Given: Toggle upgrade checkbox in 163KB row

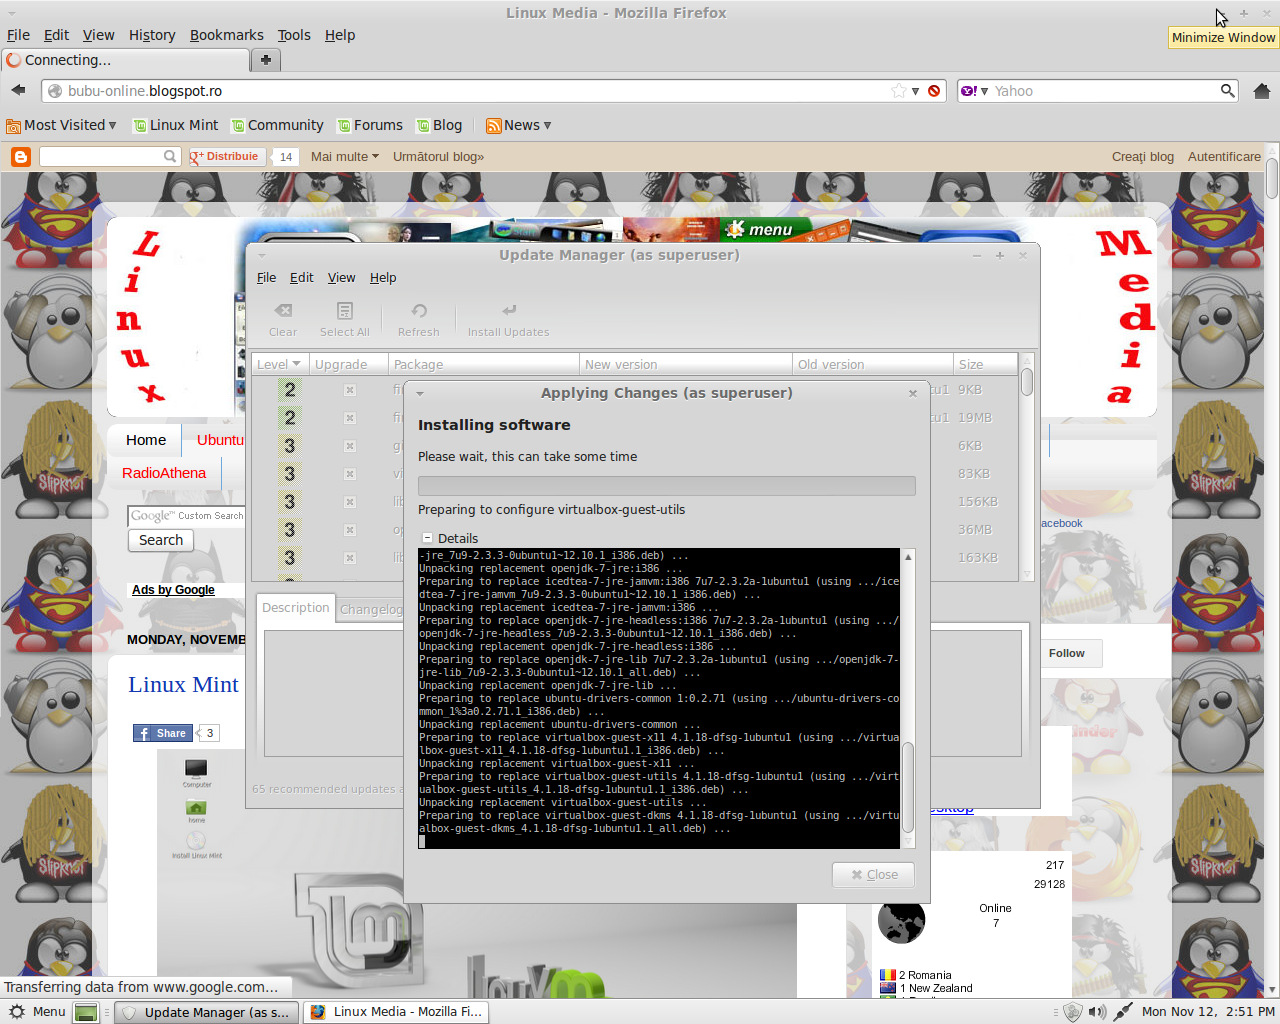Looking at the screenshot, I should 350,558.
